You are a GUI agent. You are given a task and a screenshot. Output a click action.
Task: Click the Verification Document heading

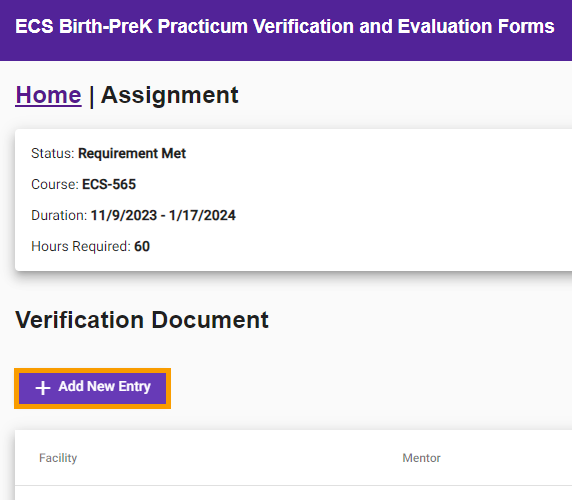click(x=142, y=320)
